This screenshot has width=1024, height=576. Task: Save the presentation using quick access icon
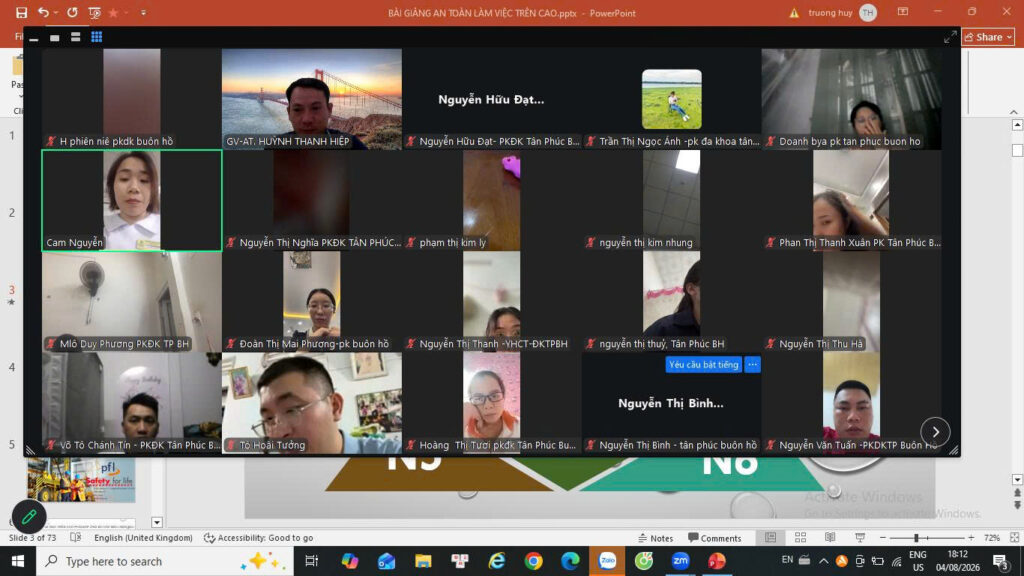(x=22, y=12)
